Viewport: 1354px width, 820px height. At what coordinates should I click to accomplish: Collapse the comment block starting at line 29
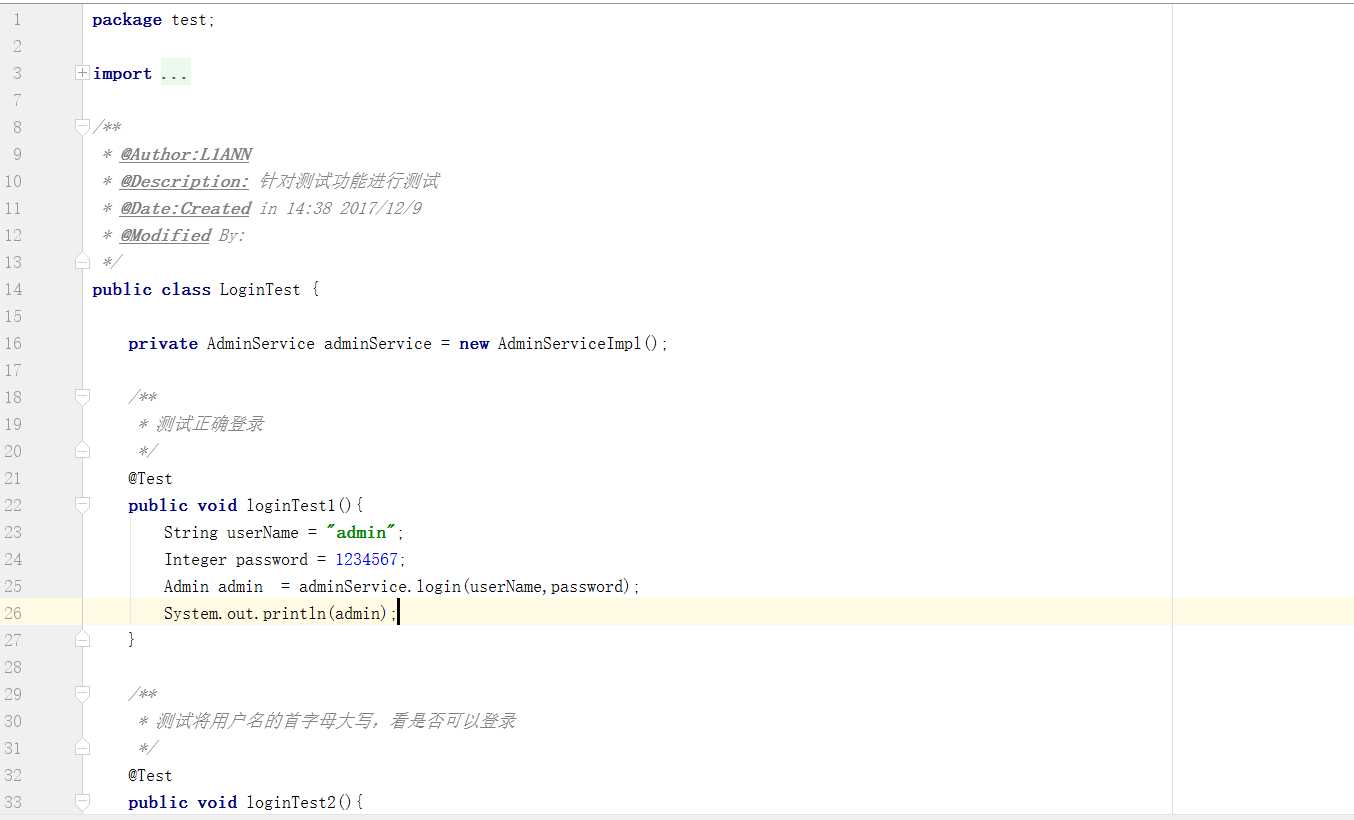(x=82, y=694)
